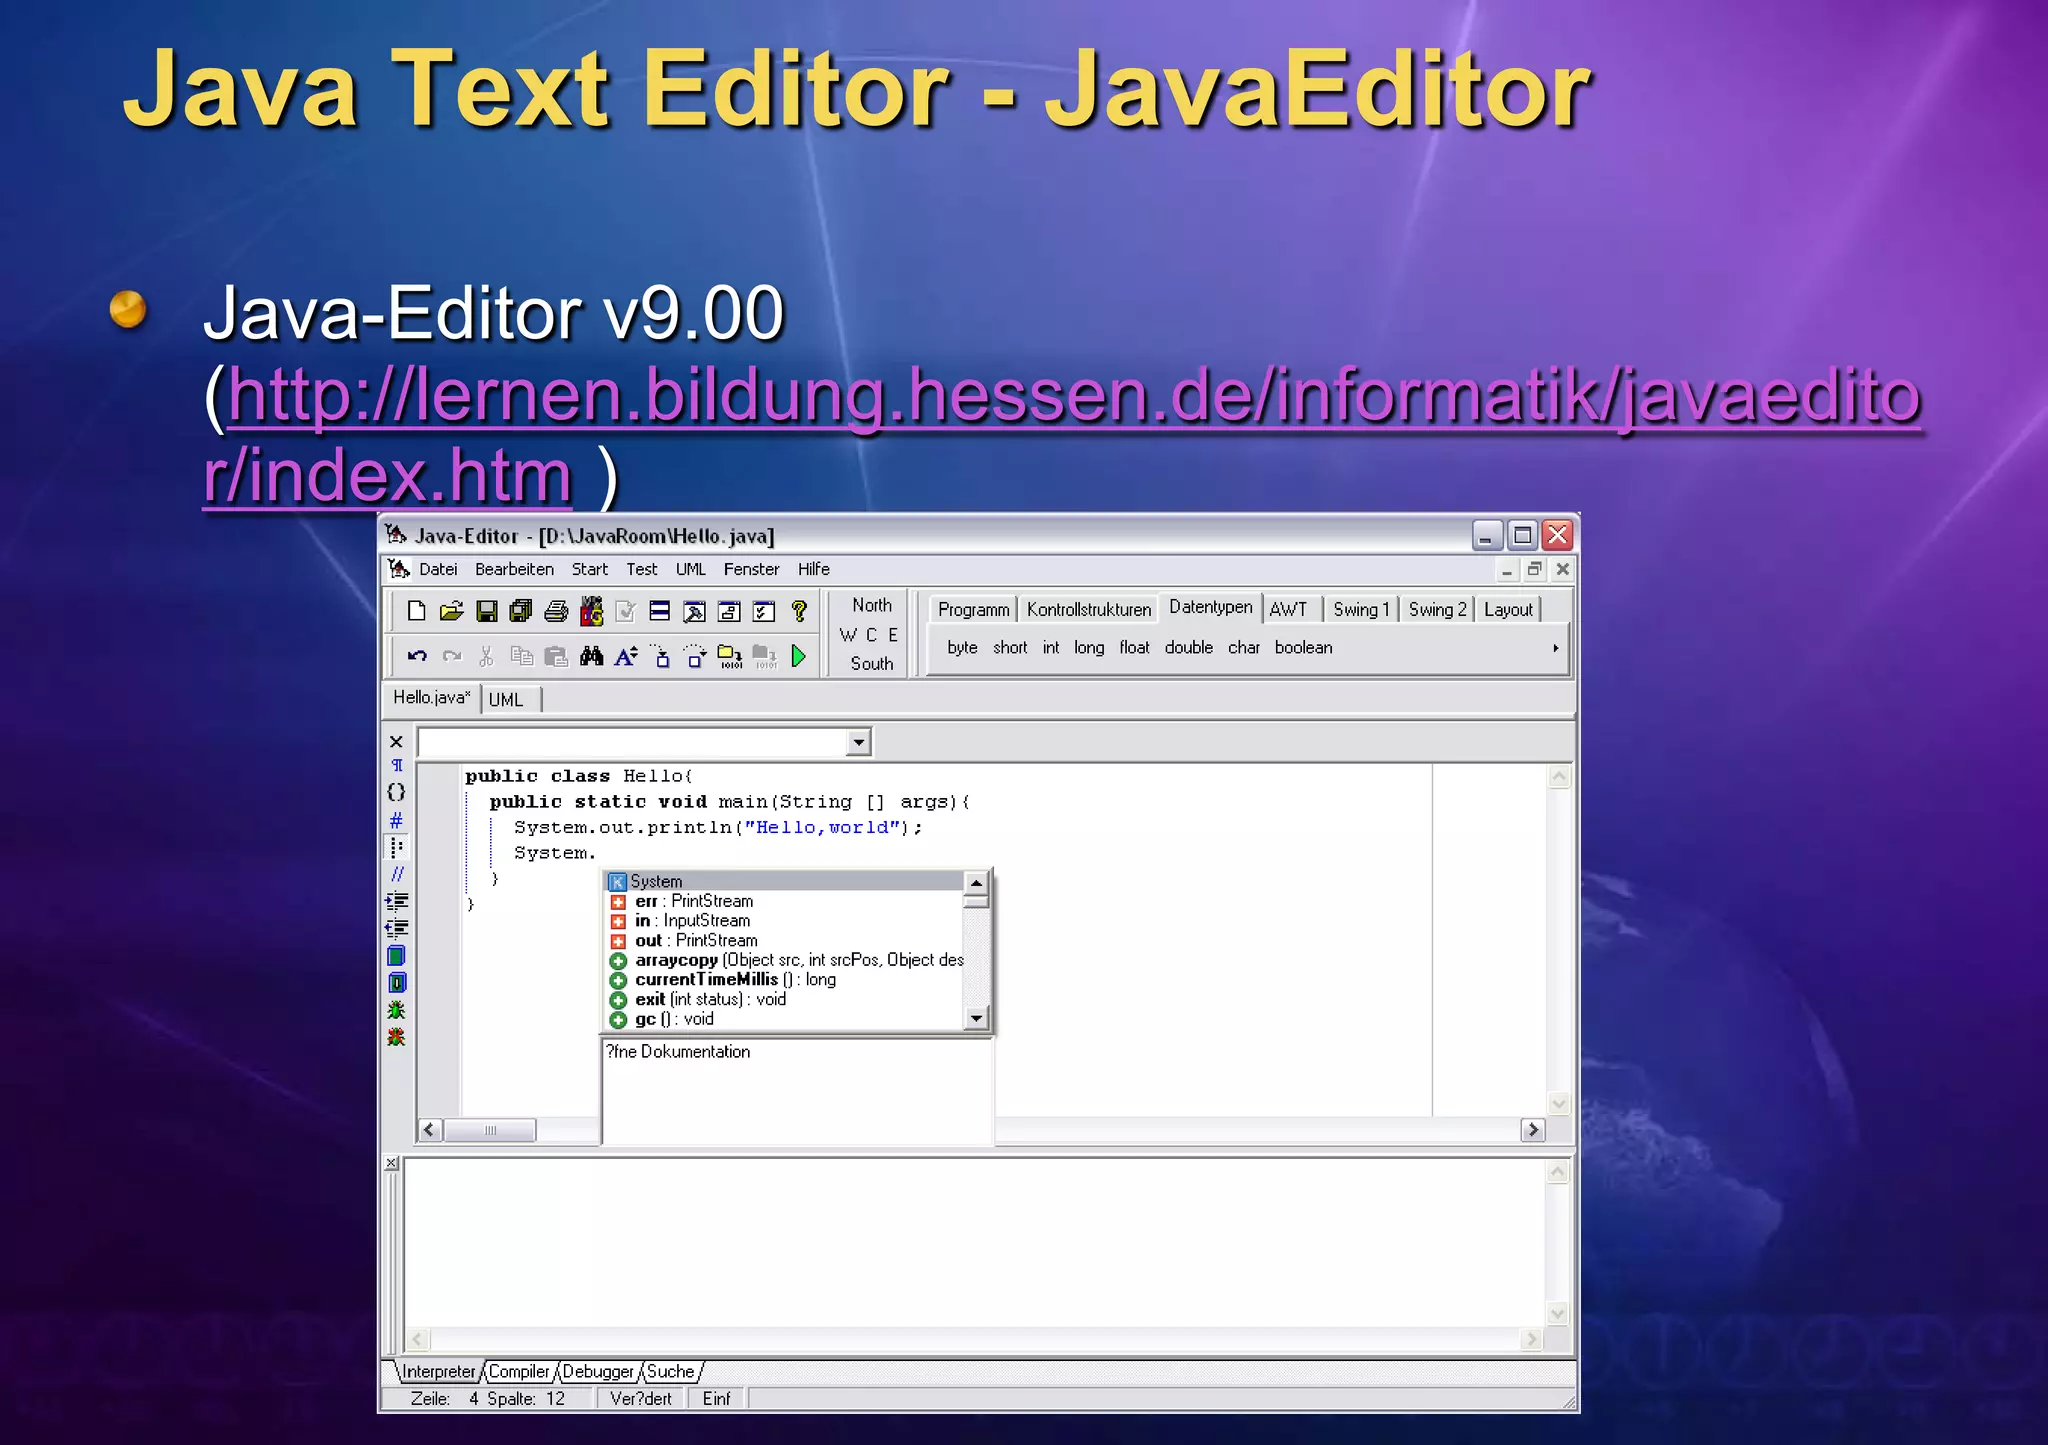Unindent code with the left-arrow lines icon
Image resolution: width=2048 pixels, height=1445 pixels.
pos(397,928)
